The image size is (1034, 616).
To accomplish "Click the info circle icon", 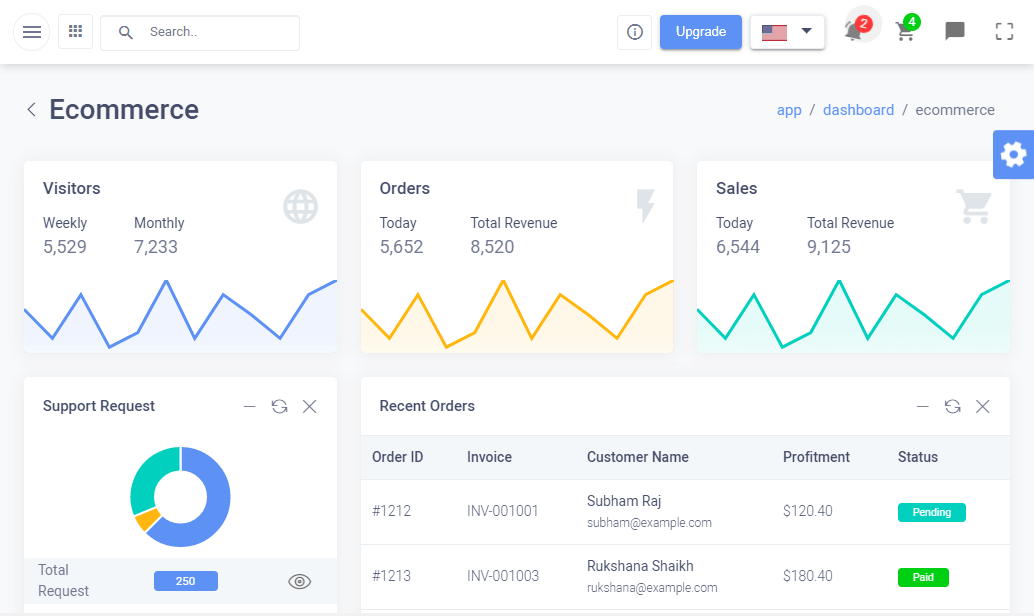I will [x=634, y=32].
